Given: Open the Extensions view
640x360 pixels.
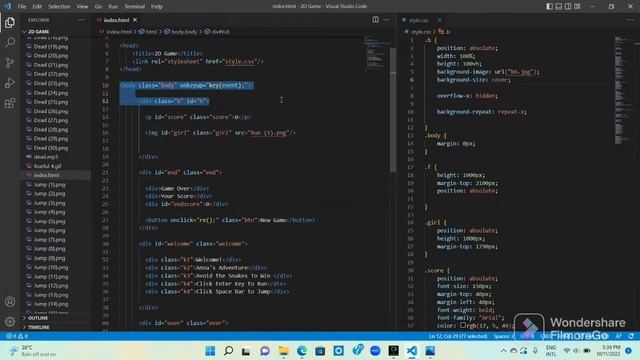Looking at the screenshot, I should (x=10, y=103).
